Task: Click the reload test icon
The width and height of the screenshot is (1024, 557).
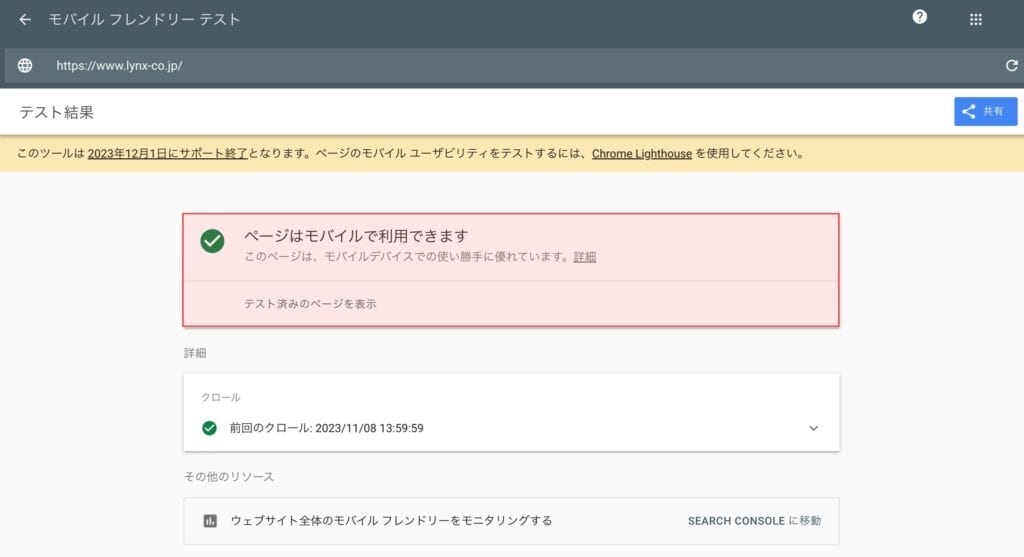Action: coord(1012,65)
